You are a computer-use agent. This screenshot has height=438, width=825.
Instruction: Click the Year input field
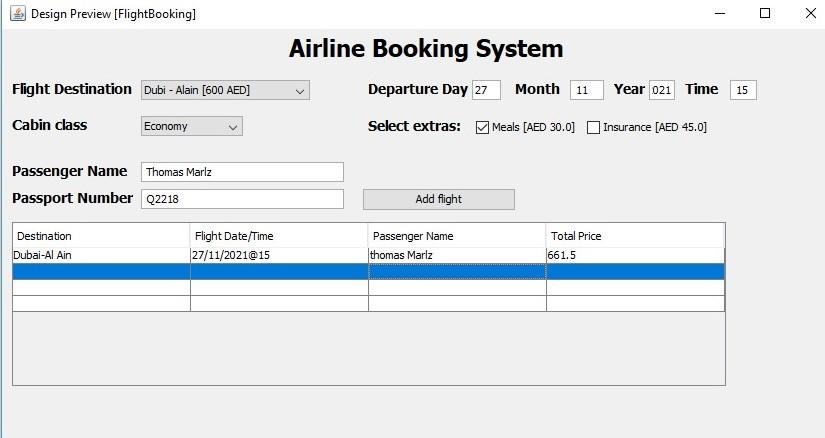[662, 90]
